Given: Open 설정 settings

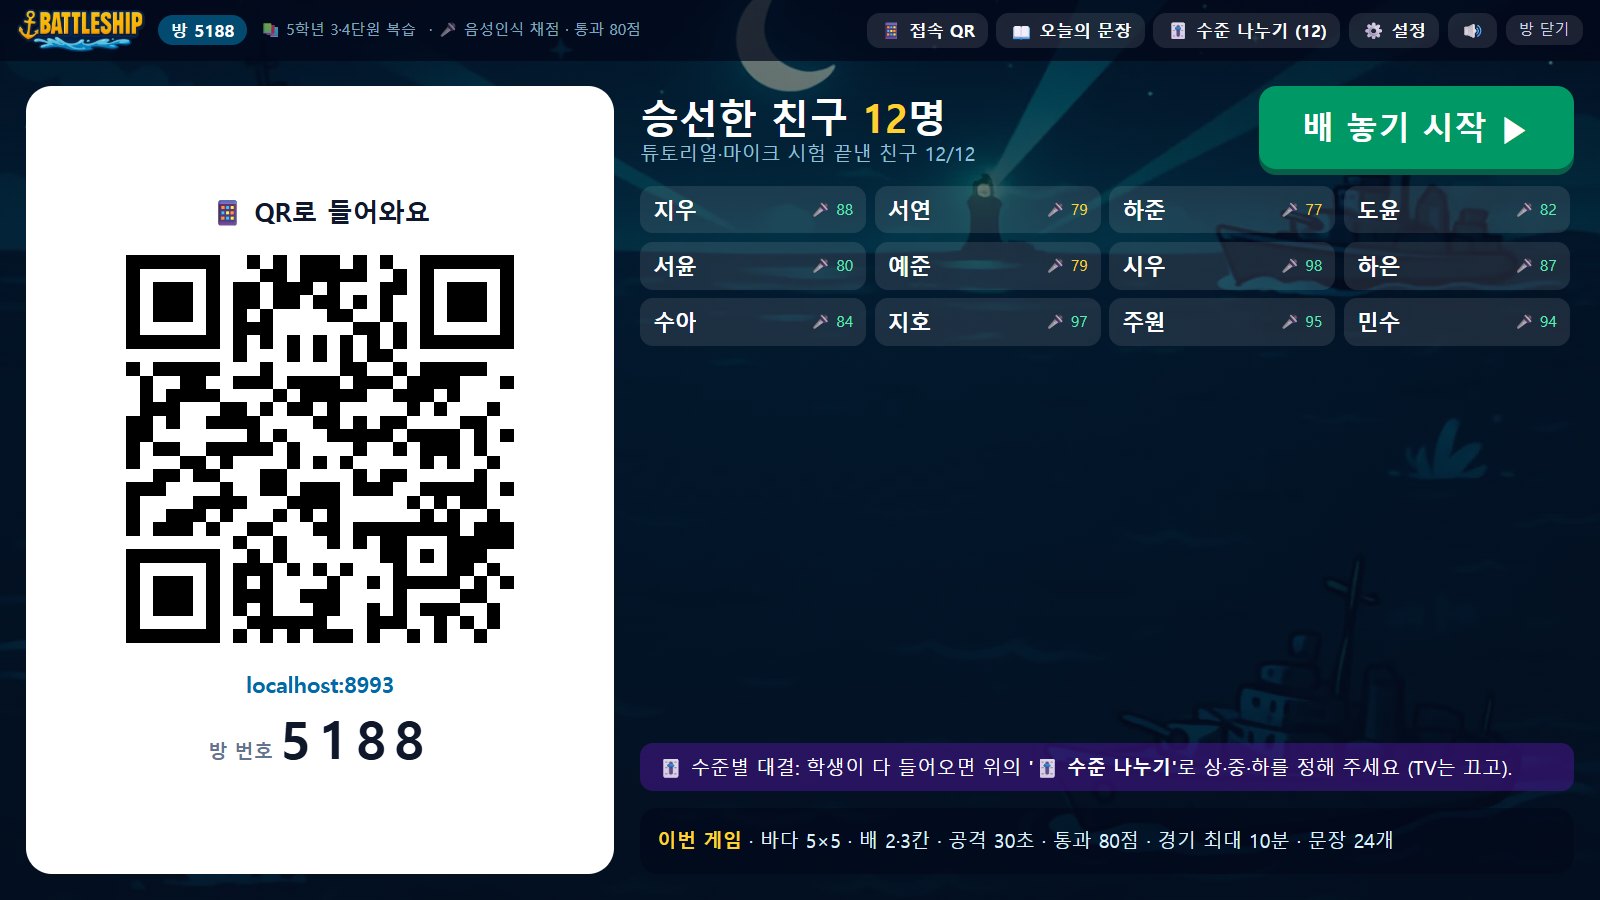Looking at the screenshot, I should (1395, 31).
